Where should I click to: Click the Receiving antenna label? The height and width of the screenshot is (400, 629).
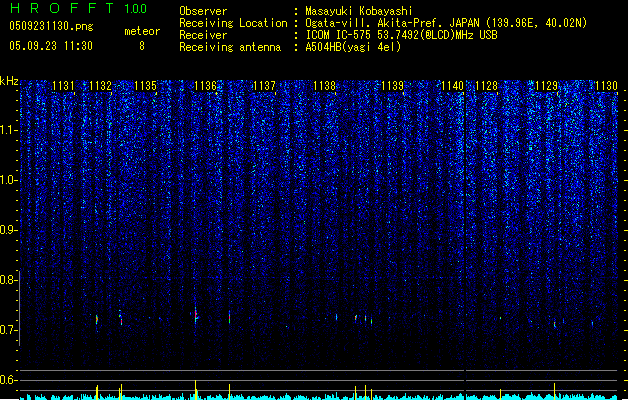click(x=230, y=47)
